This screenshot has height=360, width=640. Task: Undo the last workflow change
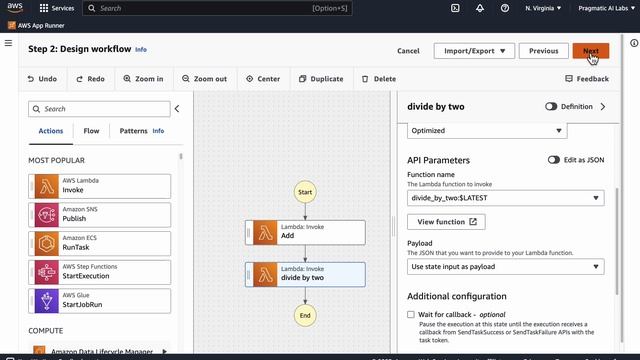(x=42, y=79)
